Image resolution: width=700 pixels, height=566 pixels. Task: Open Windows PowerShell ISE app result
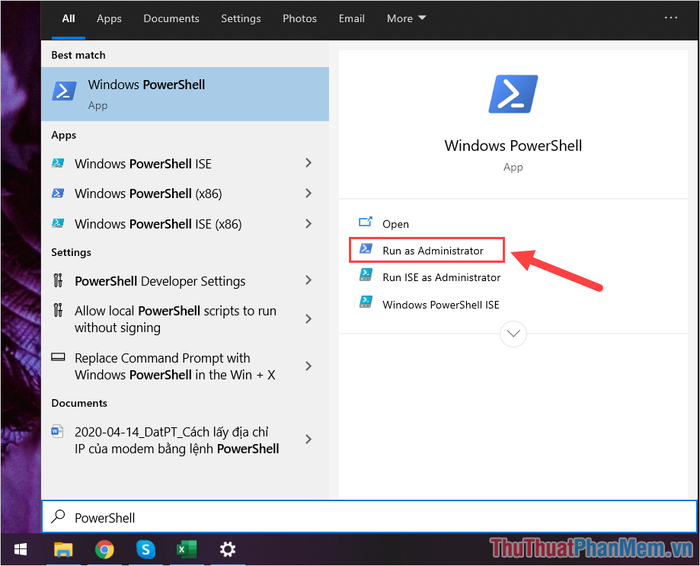(185, 163)
